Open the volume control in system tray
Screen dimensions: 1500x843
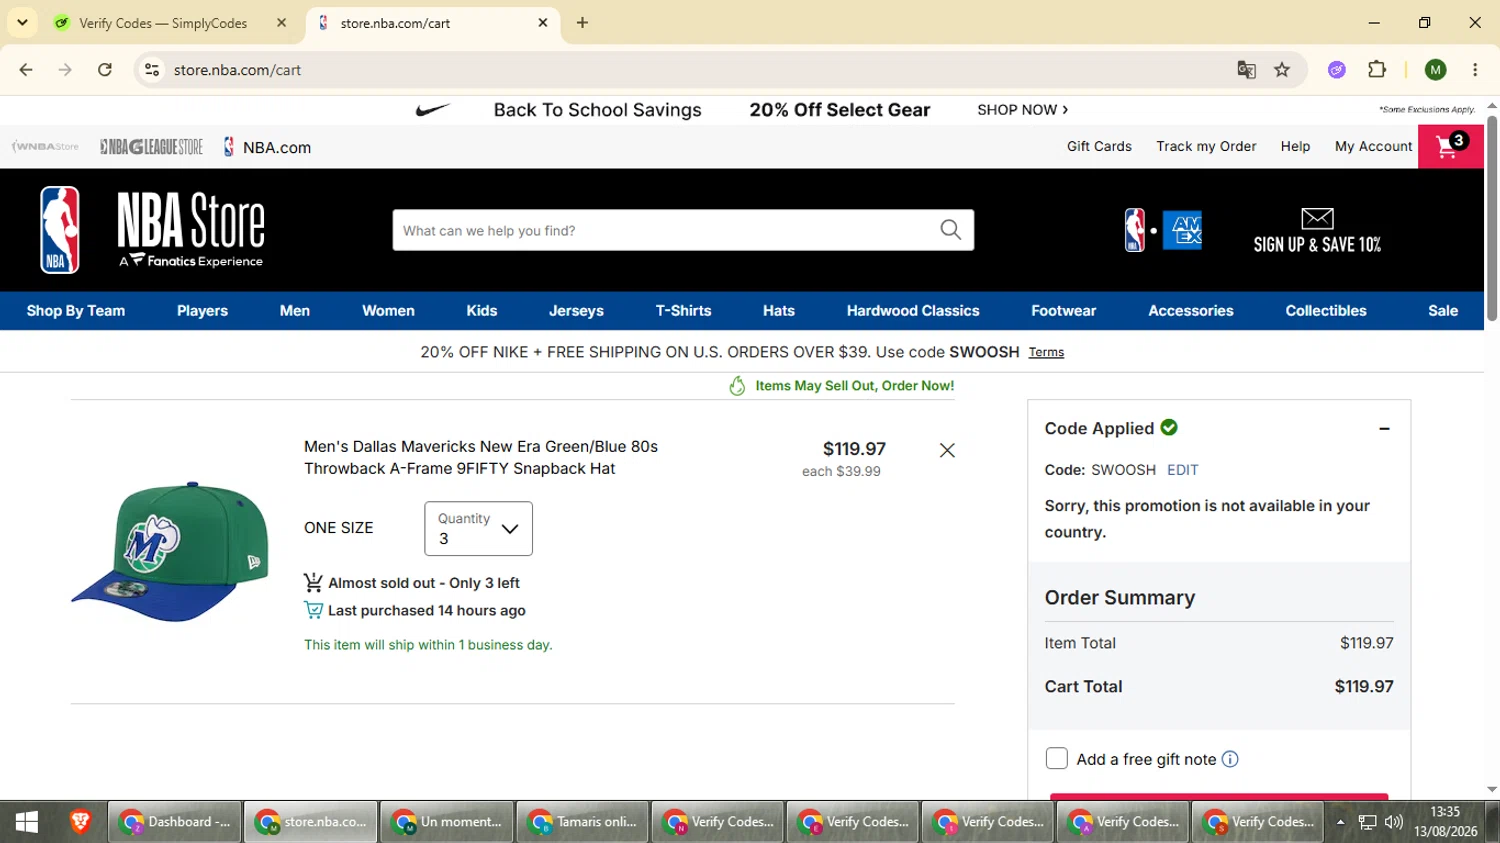pos(1394,822)
